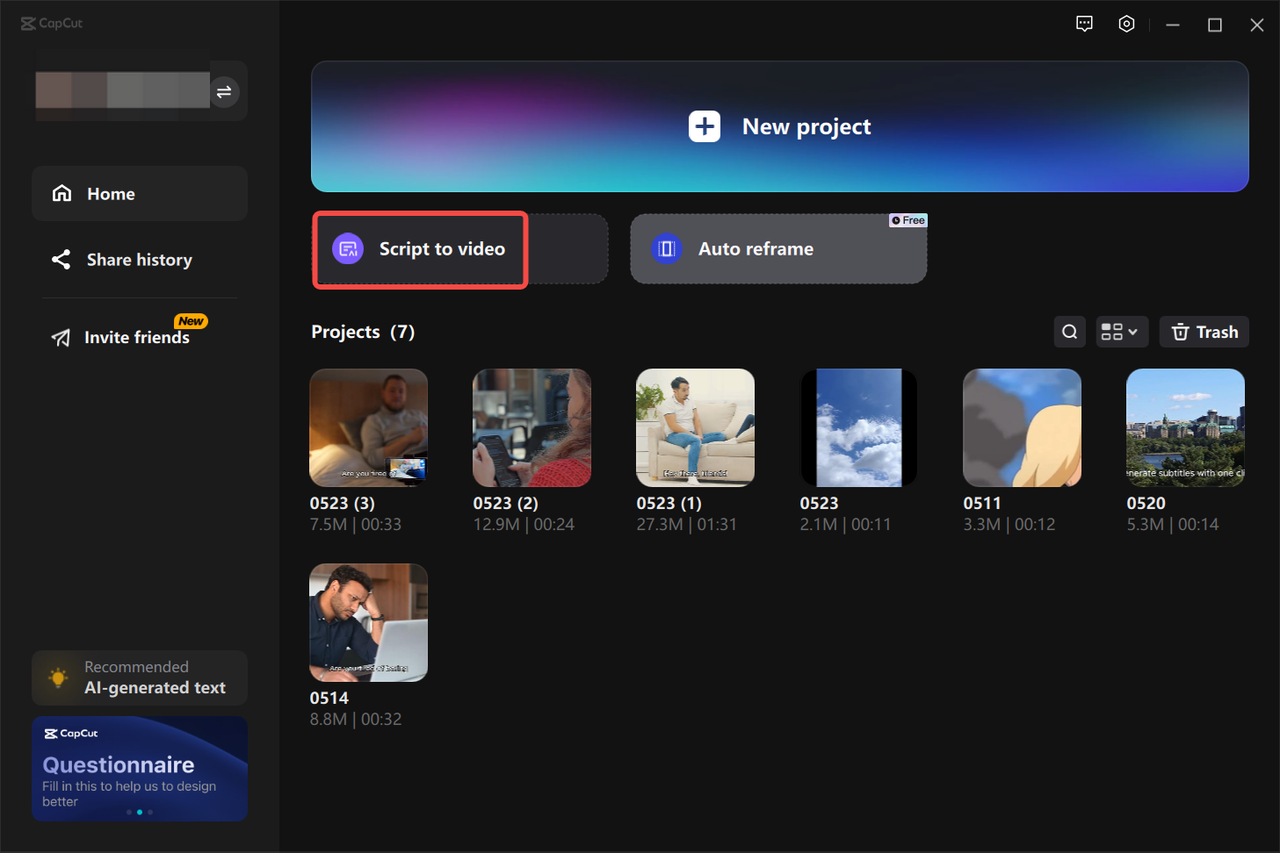Switch questionnaire banner using carousel dots
The width and height of the screenshot is (1280, 853).
click(x=139, y=811)
